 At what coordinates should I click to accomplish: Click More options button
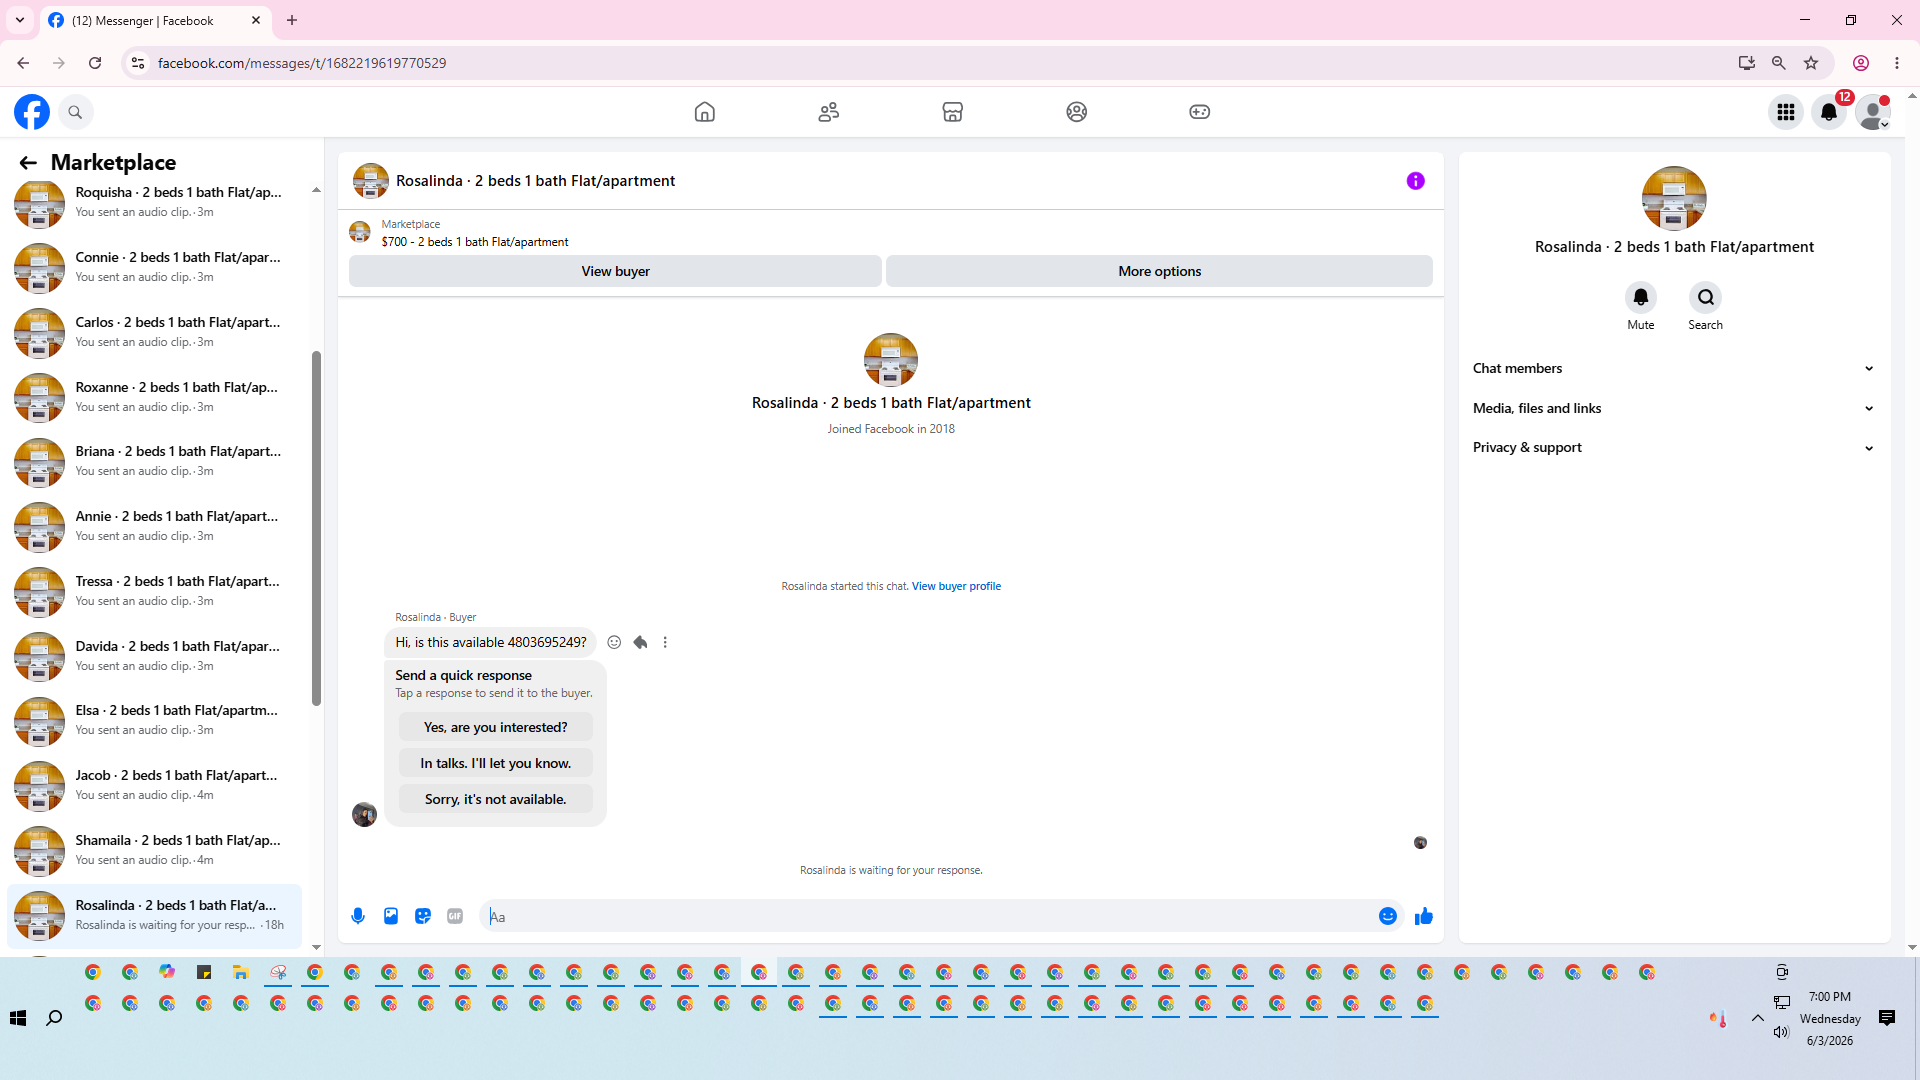pos(1159,271)
